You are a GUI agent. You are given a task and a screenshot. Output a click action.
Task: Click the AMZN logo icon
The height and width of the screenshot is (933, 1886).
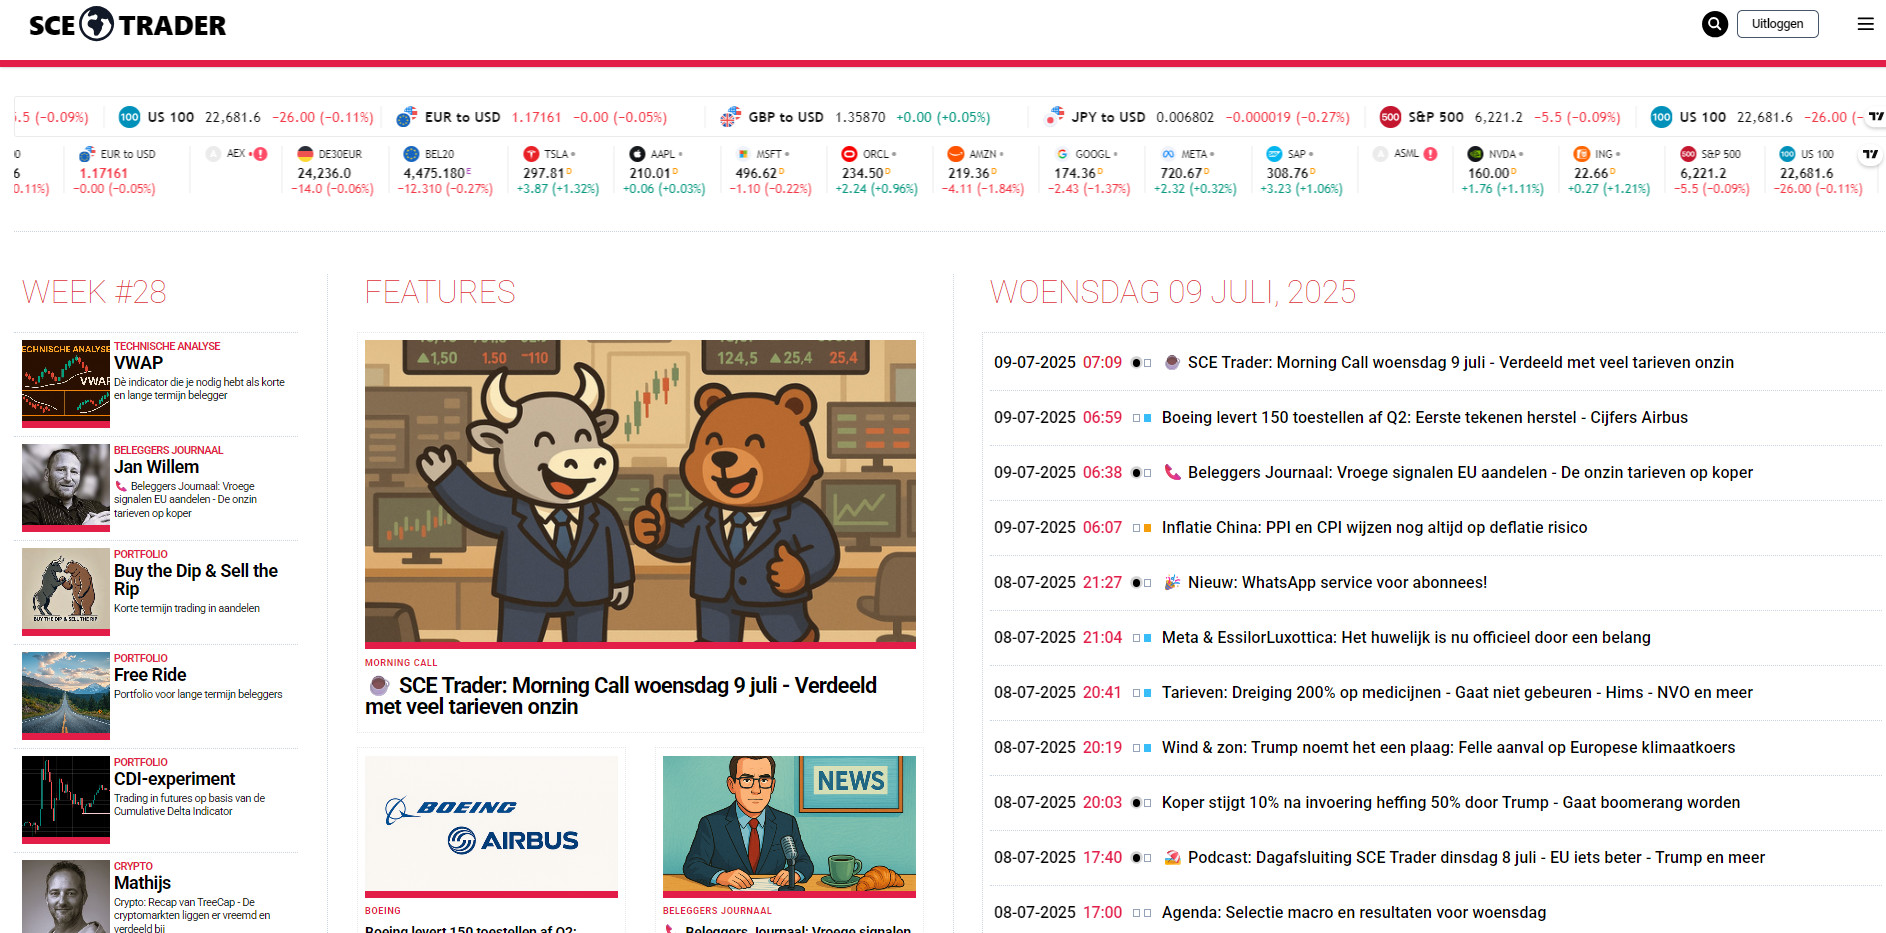tap(956, 154)
